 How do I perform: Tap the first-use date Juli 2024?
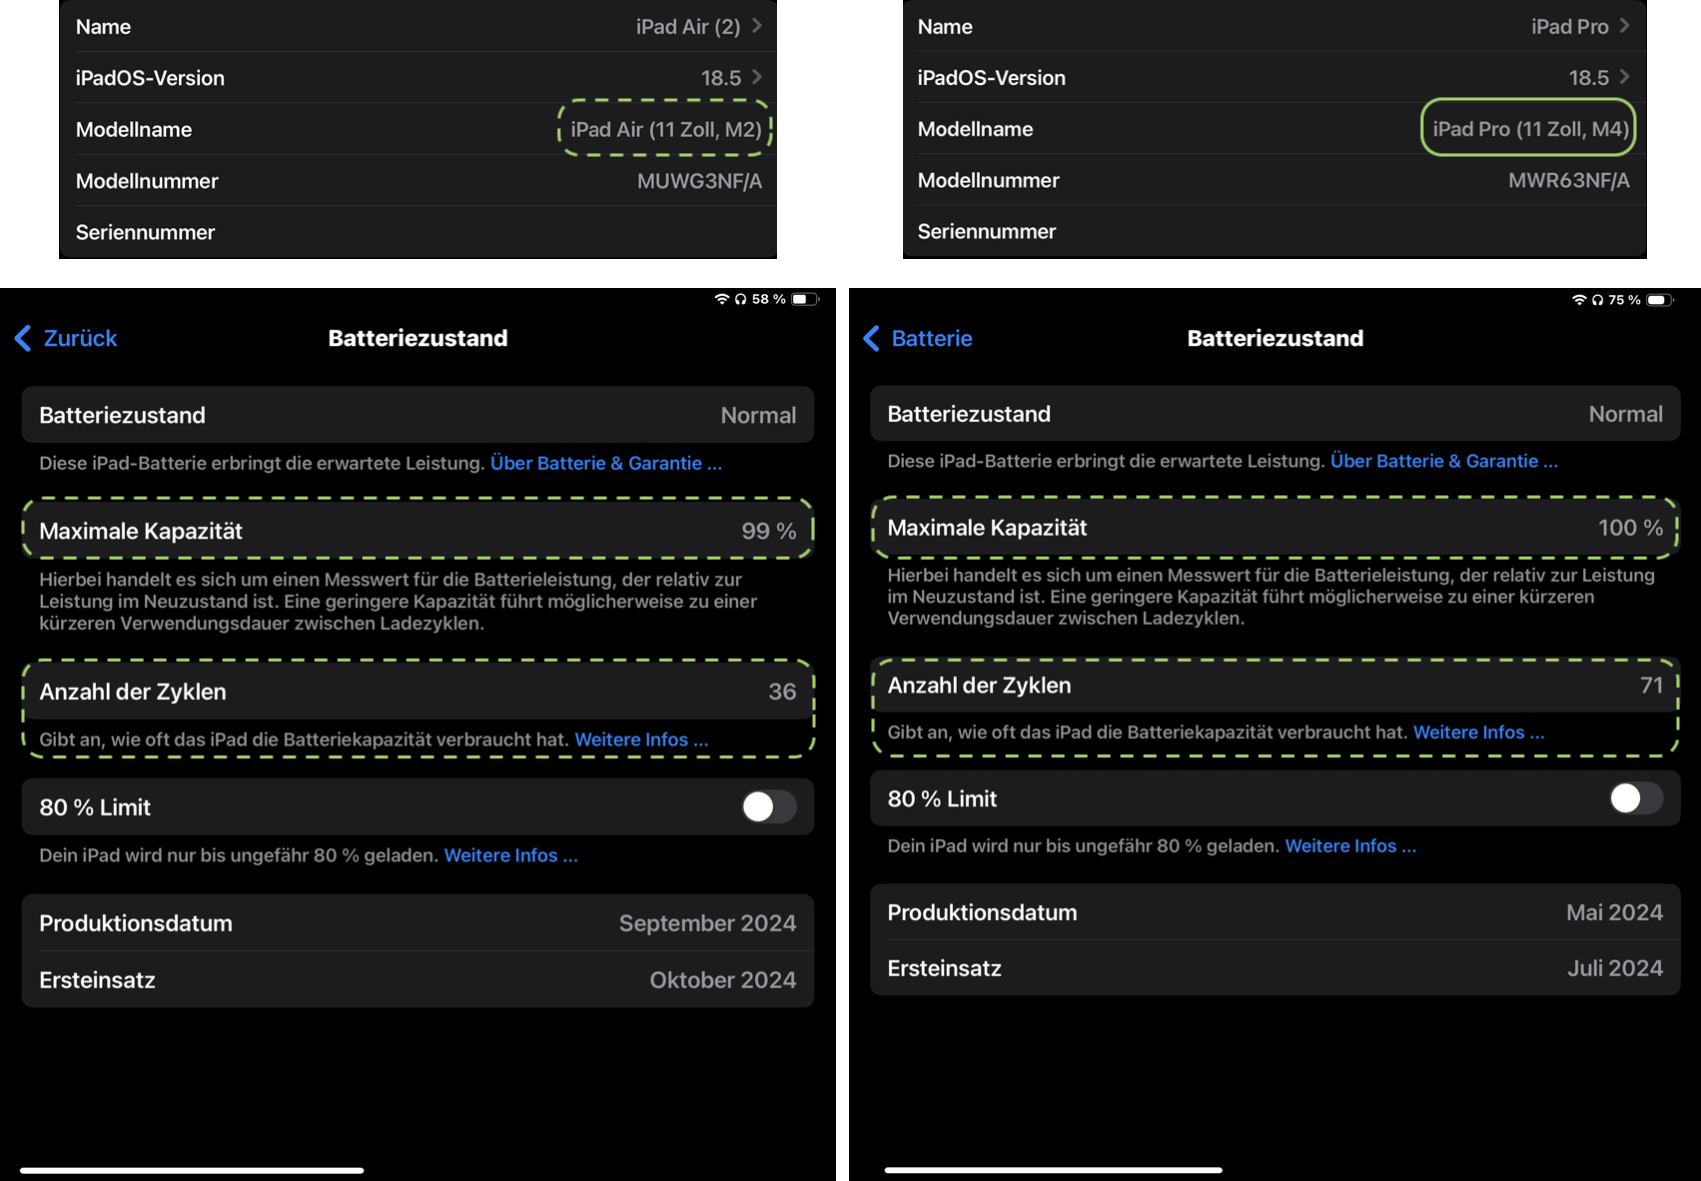pos(1615,968)
